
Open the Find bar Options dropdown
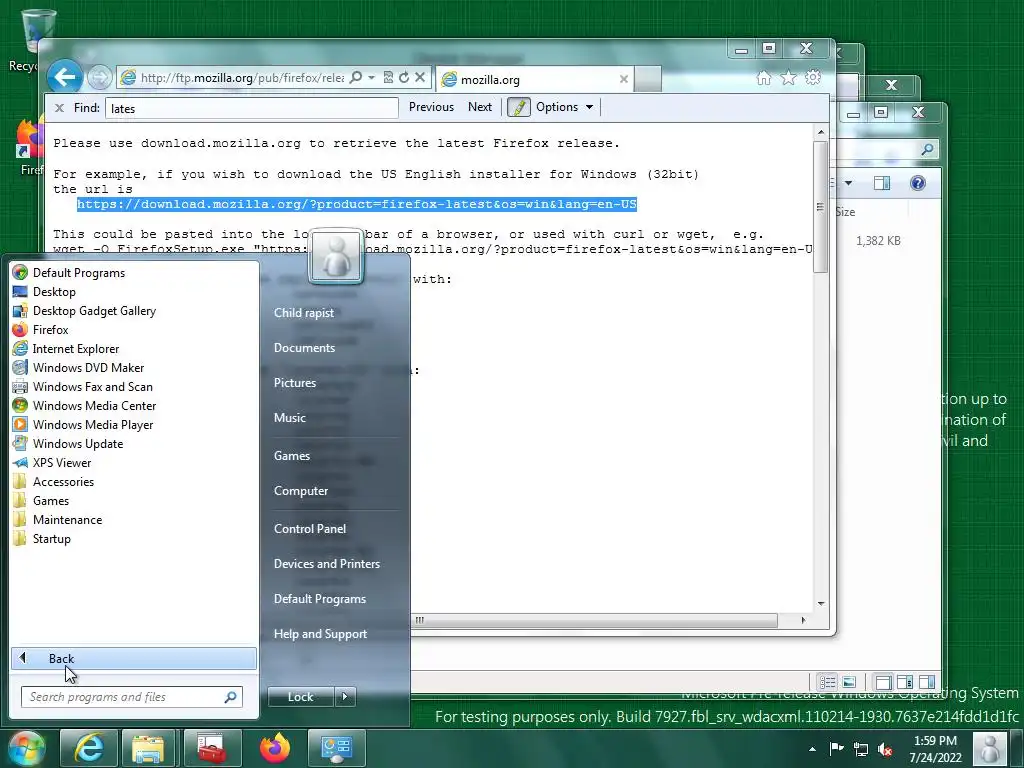click(564, 107)
